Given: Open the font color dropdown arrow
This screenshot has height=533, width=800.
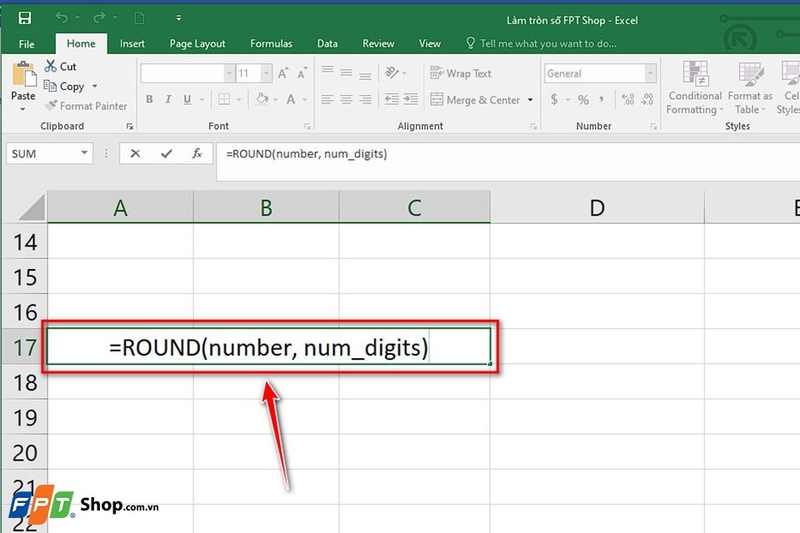Looking at the screenshot, I should (305, 99).
